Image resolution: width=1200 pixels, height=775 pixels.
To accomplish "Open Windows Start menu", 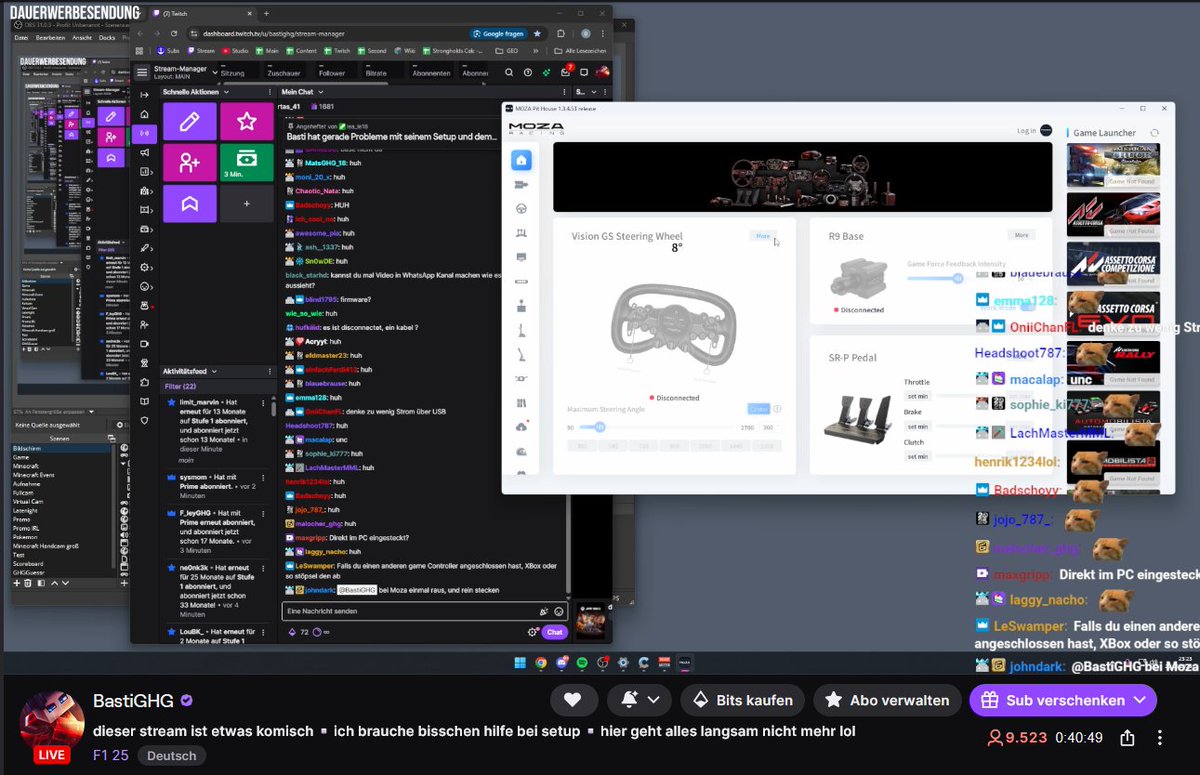I will tap(519, 663).
